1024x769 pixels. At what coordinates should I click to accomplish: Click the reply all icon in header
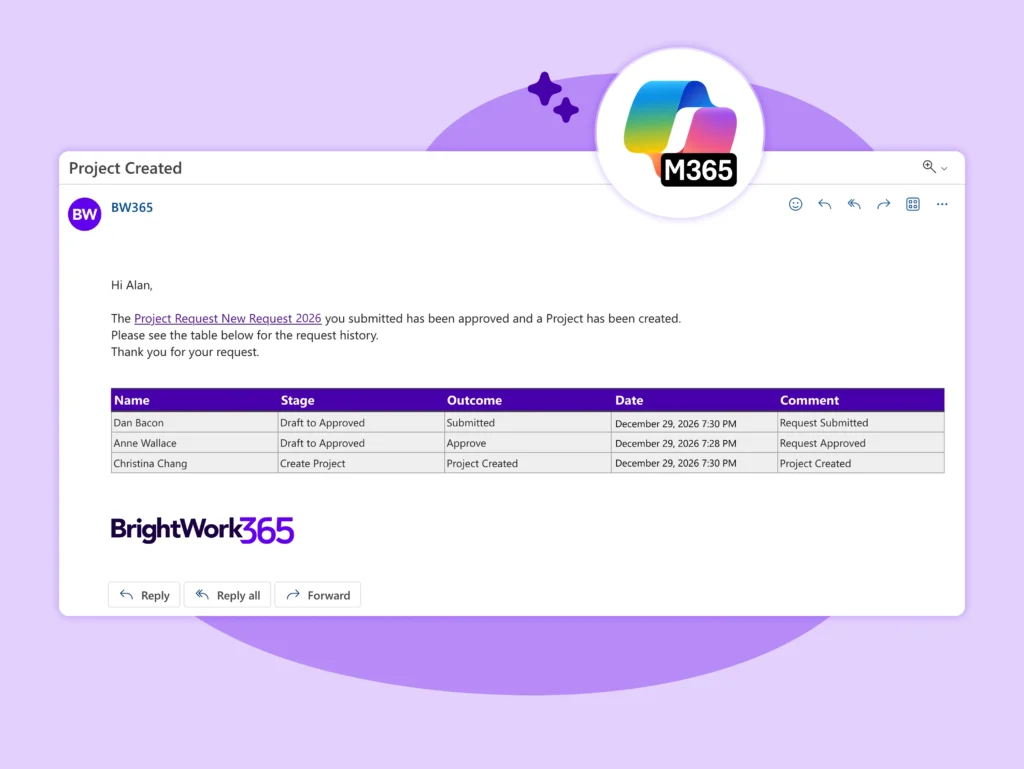click(854, 204)
